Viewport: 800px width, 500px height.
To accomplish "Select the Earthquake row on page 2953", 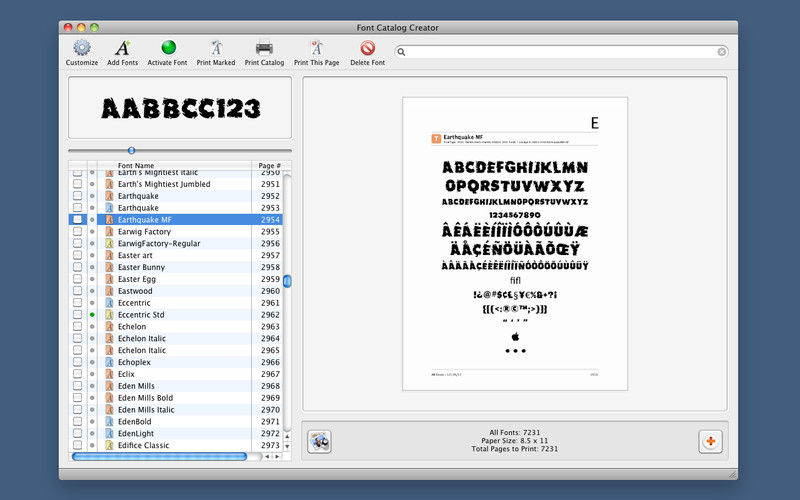I will 176,208.
